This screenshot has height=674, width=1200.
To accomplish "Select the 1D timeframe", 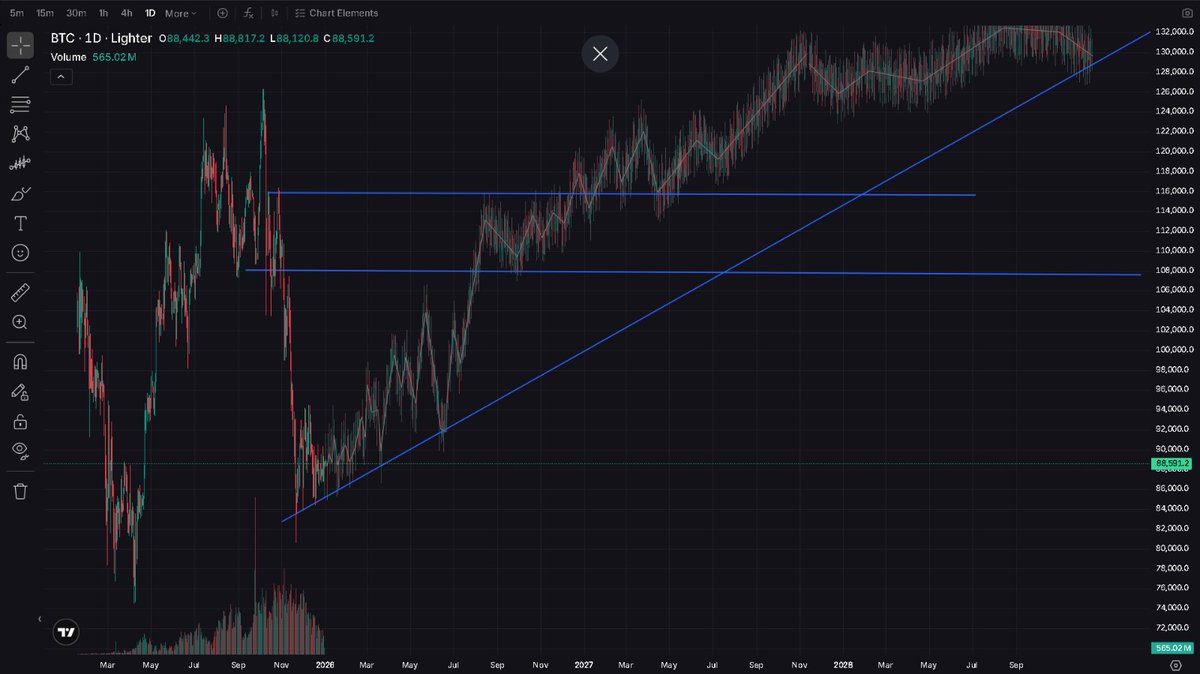I will [150, 13].
